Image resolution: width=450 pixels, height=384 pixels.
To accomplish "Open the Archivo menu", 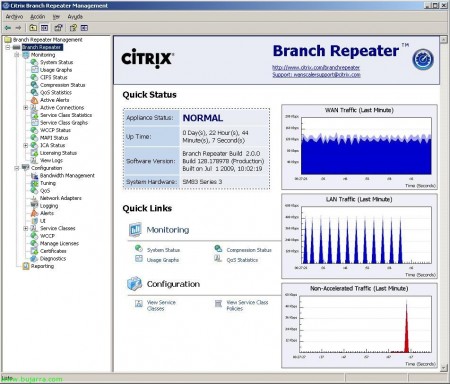I will click(x=14, y=17).
